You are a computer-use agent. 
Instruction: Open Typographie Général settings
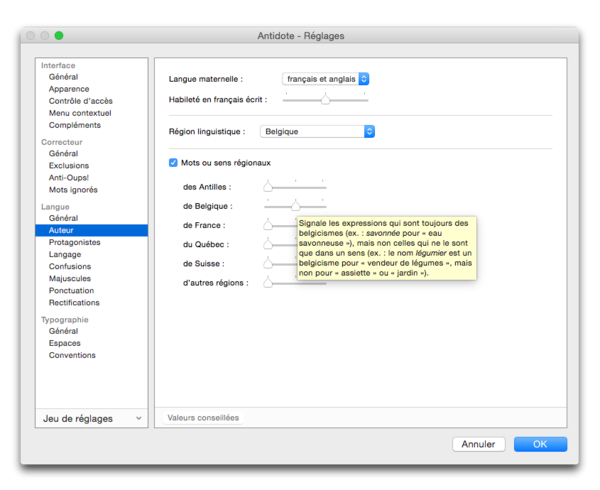64,331
